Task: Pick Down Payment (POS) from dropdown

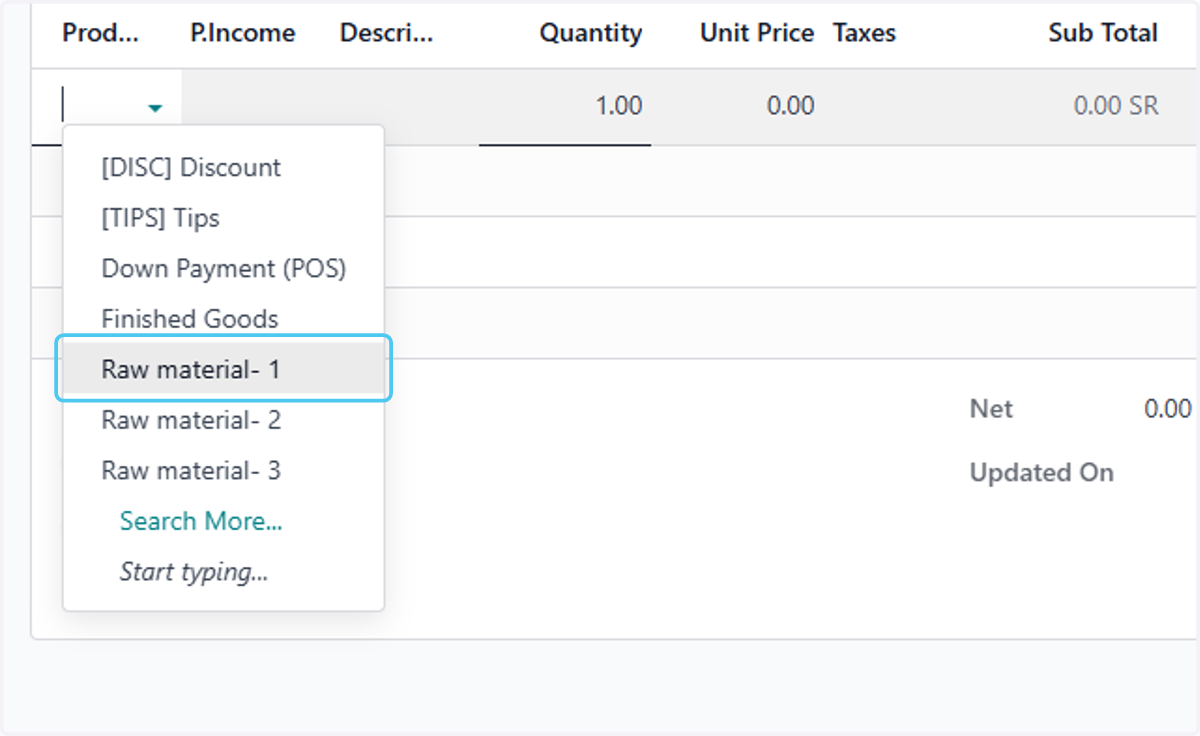Action: pos(224,268)
